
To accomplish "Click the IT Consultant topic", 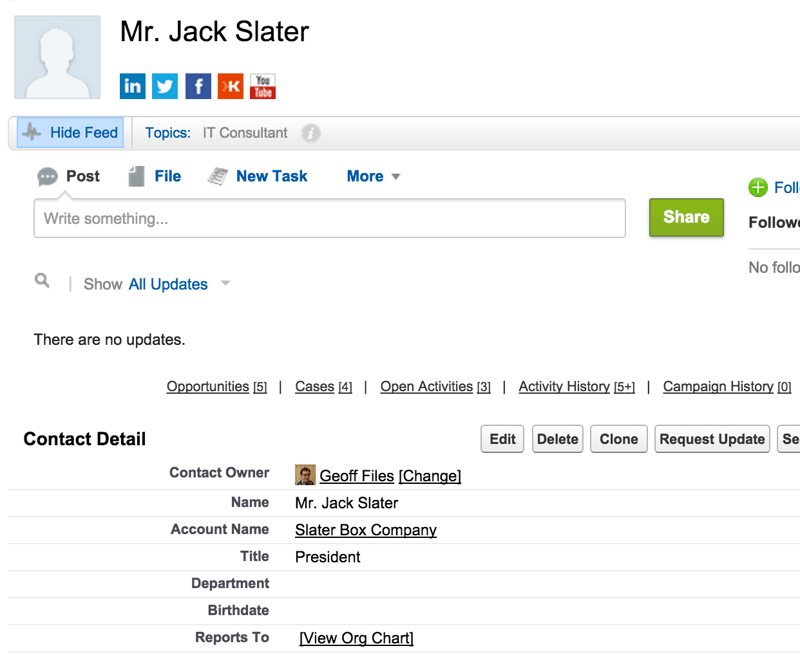I will point(245,133).
